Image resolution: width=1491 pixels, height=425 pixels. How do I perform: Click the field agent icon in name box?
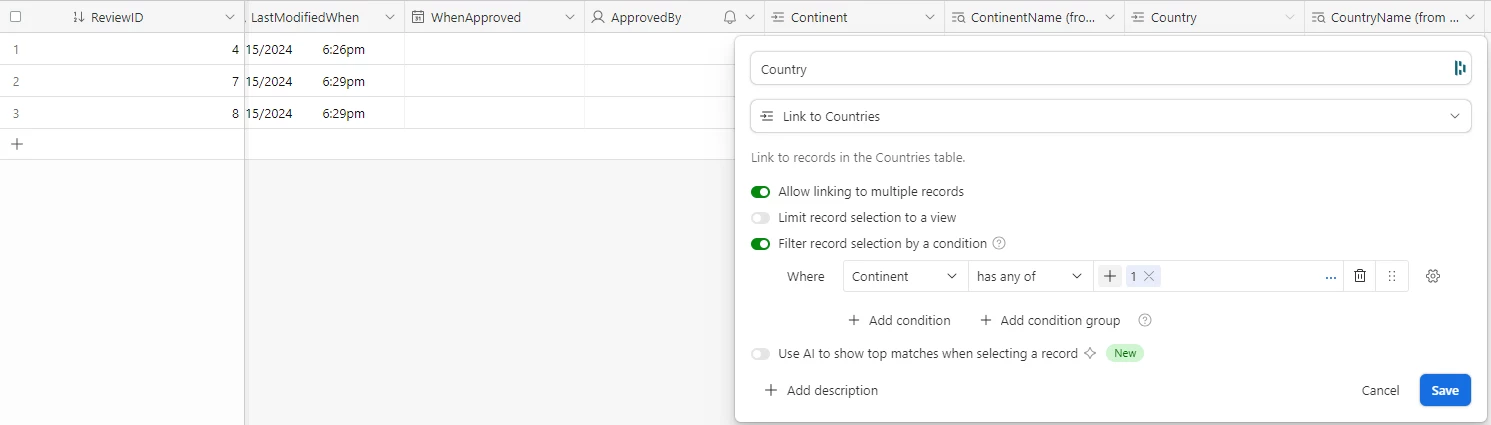(1460, 68)
